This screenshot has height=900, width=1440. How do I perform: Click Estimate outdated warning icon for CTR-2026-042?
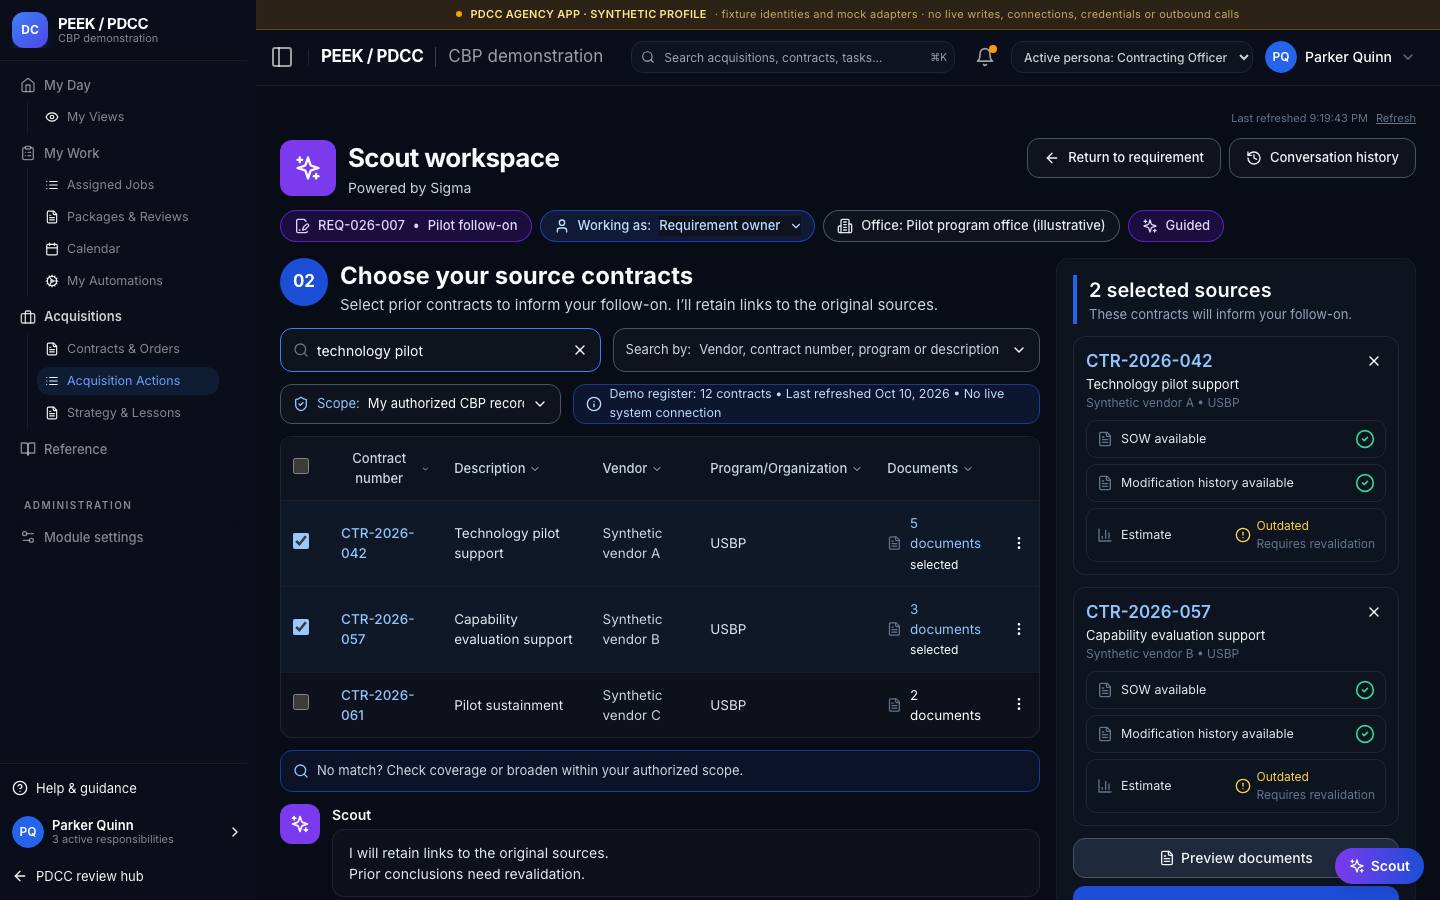tap(1243, 535)
